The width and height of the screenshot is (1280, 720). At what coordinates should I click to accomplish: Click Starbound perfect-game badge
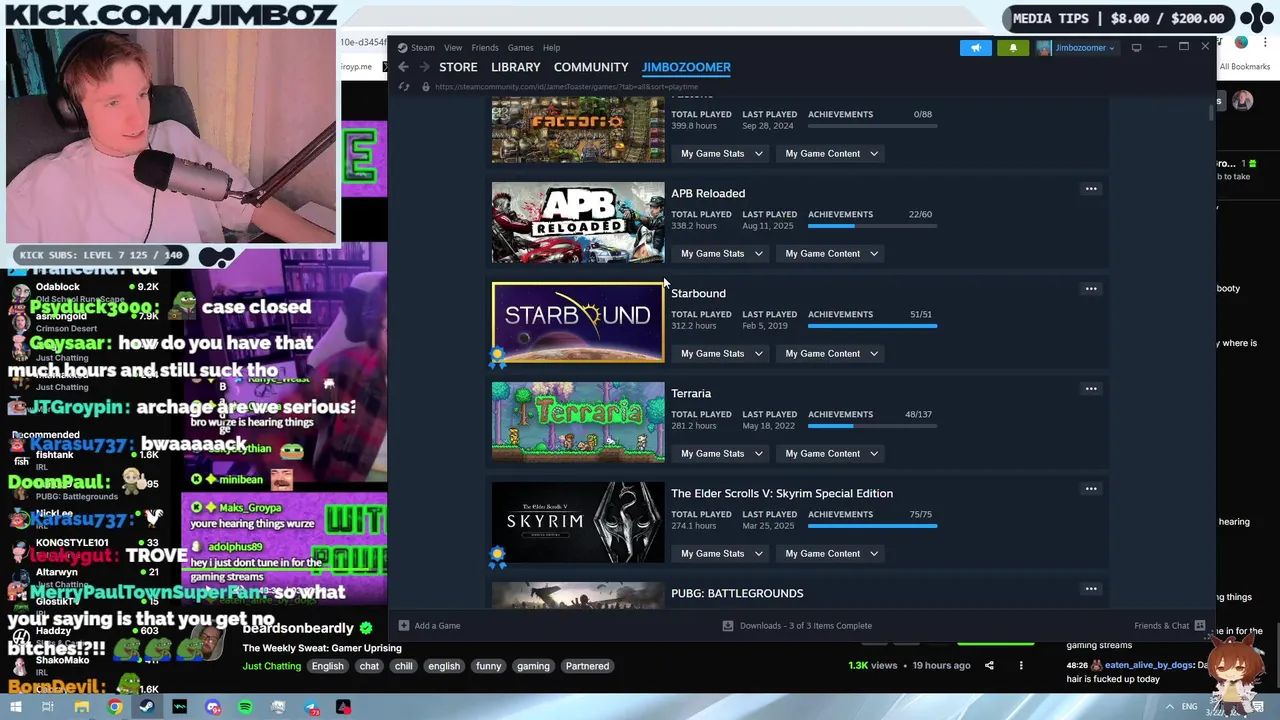coord(497,356)
